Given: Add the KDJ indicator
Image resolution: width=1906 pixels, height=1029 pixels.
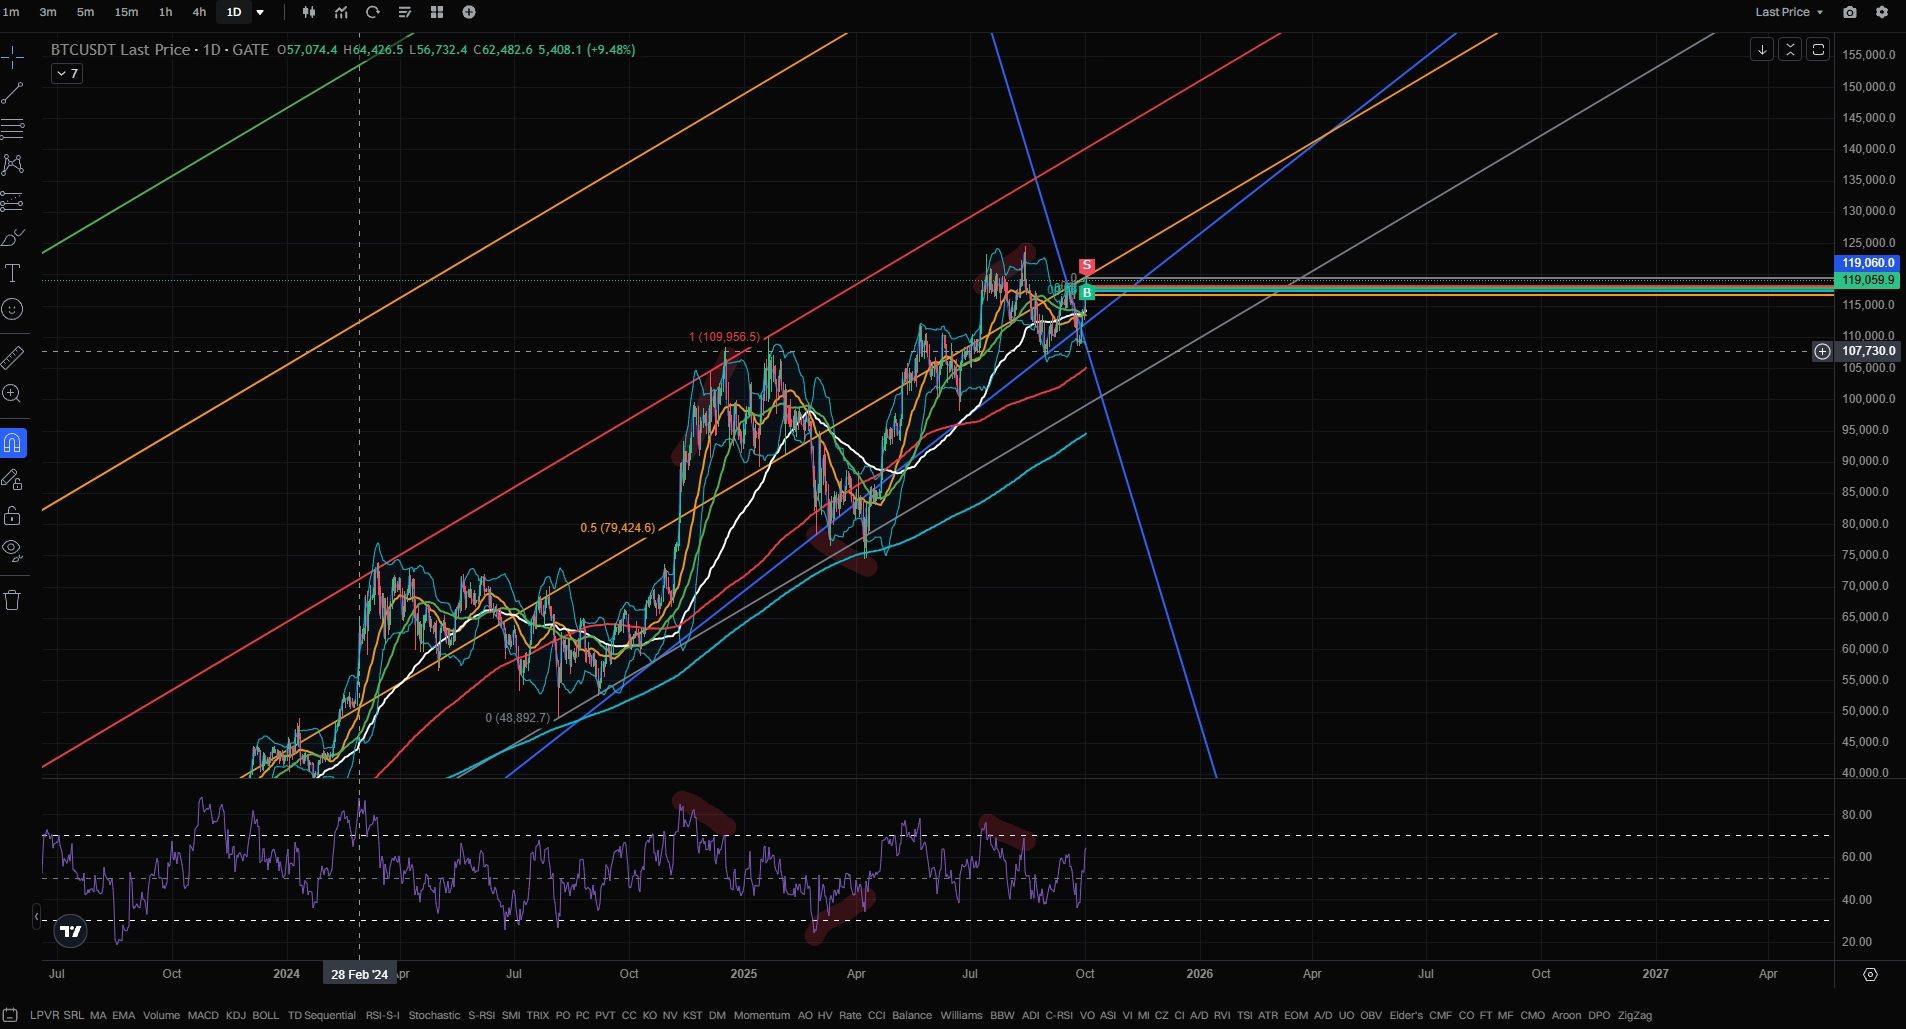Looking at the screenshot, I should 236,1015.
